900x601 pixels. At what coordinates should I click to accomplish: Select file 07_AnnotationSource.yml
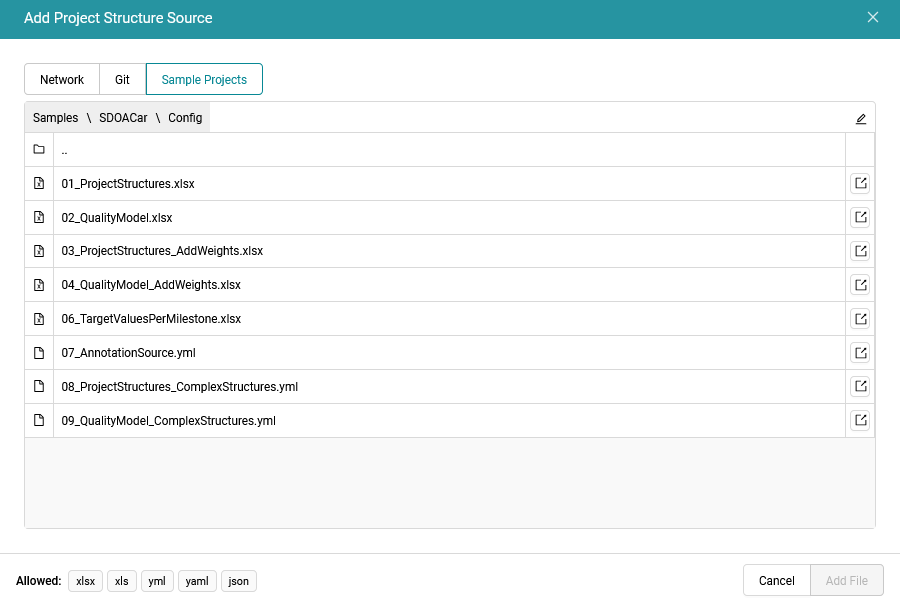coord(449,352)
